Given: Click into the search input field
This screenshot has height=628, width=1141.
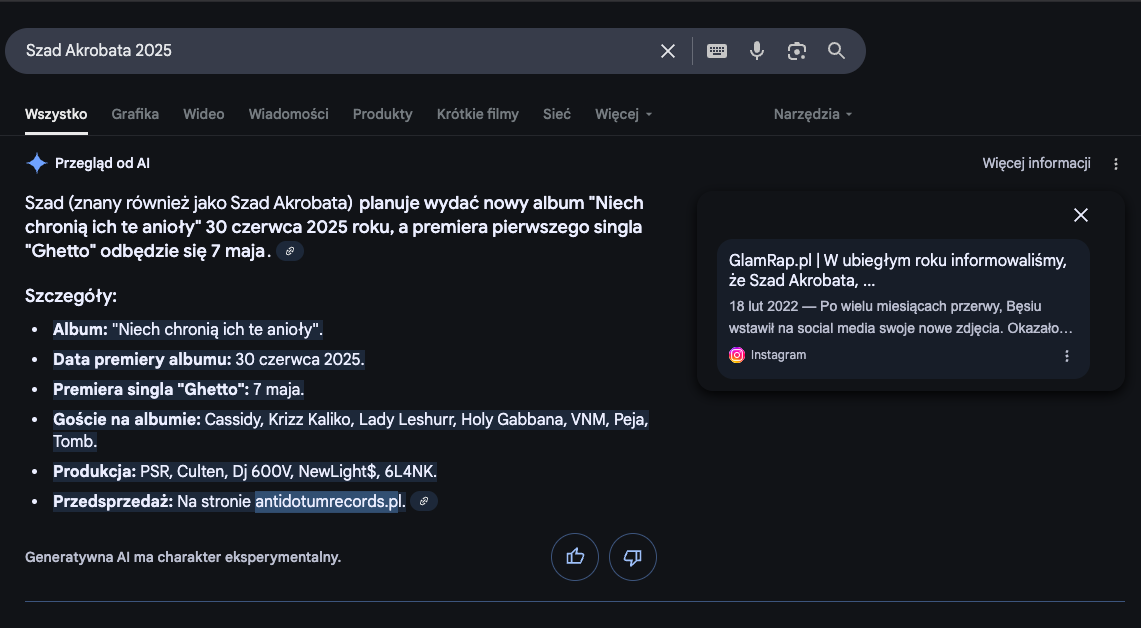Looking at the screenshot, I should 330,51.
